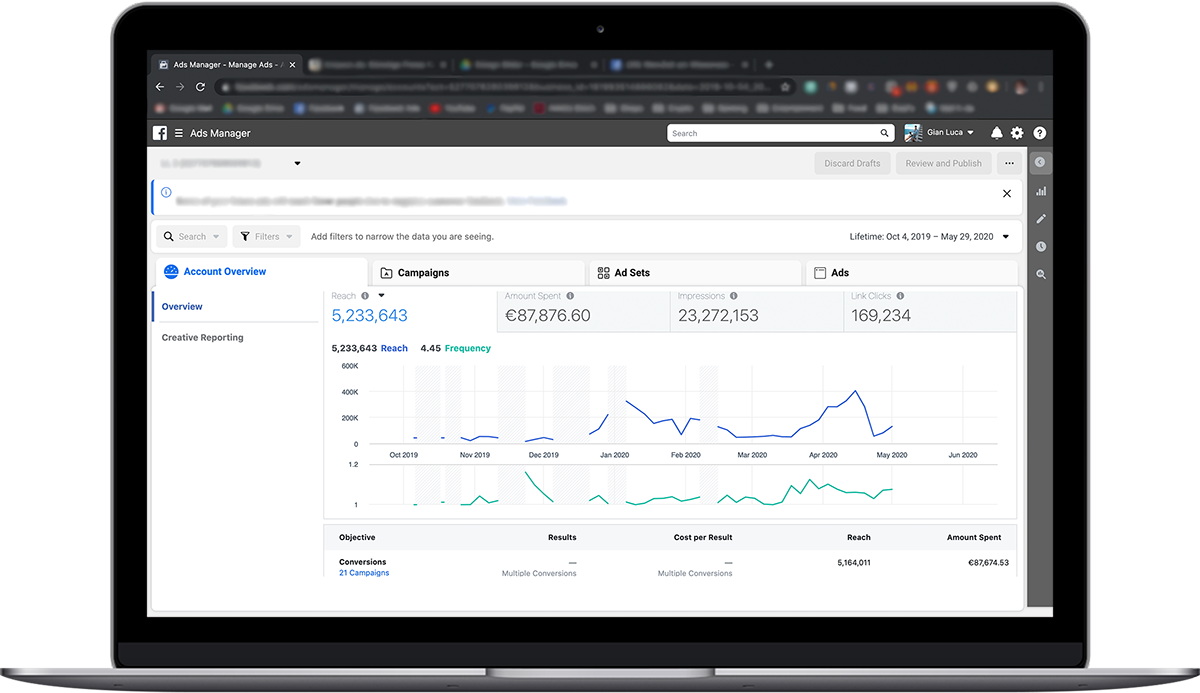Expand the Gian Luca account menu
Image resolution: width=1200 pixels, height=693 pixels.
pos(971,133)
